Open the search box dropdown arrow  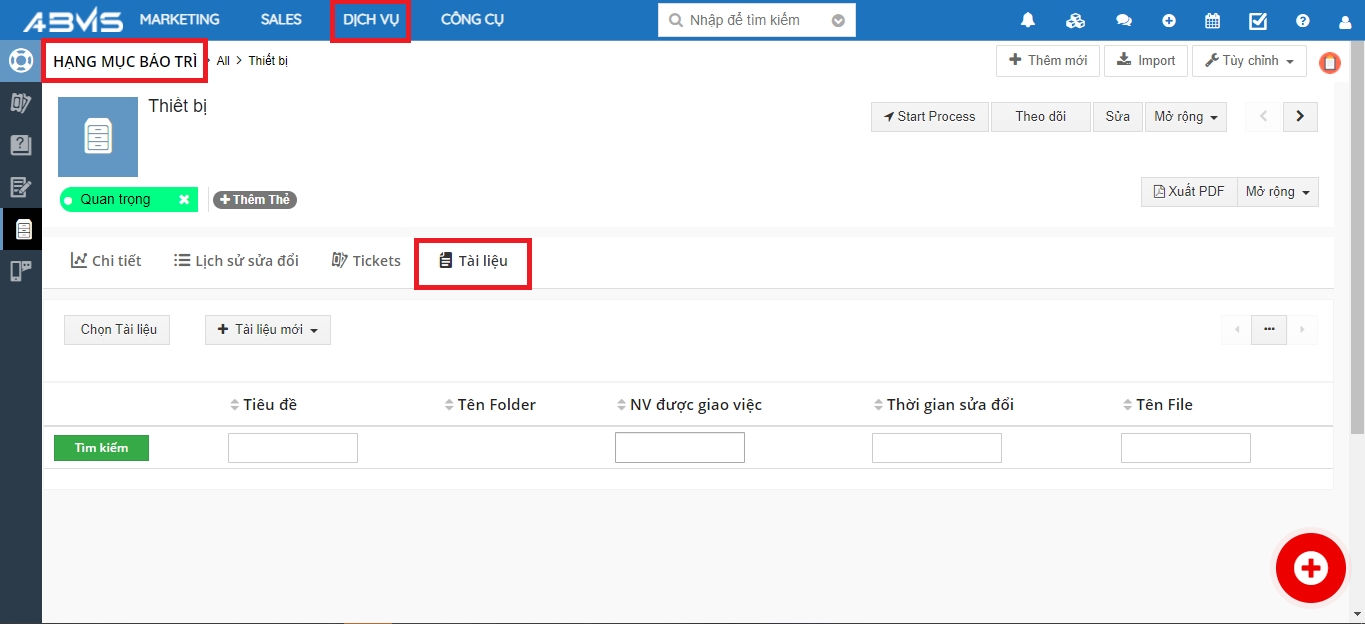[x=838, y=20]
